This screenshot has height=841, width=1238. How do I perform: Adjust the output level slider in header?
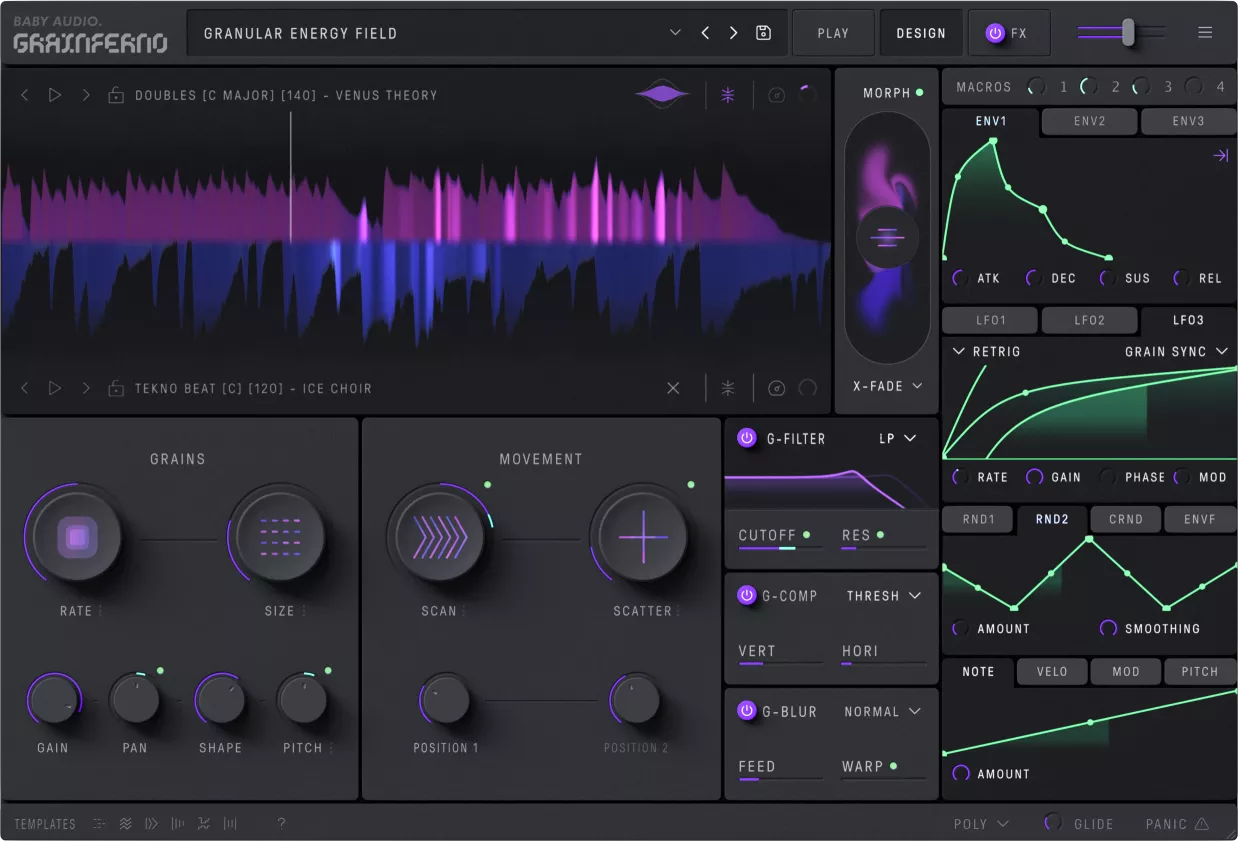(x=1128, y=32)
